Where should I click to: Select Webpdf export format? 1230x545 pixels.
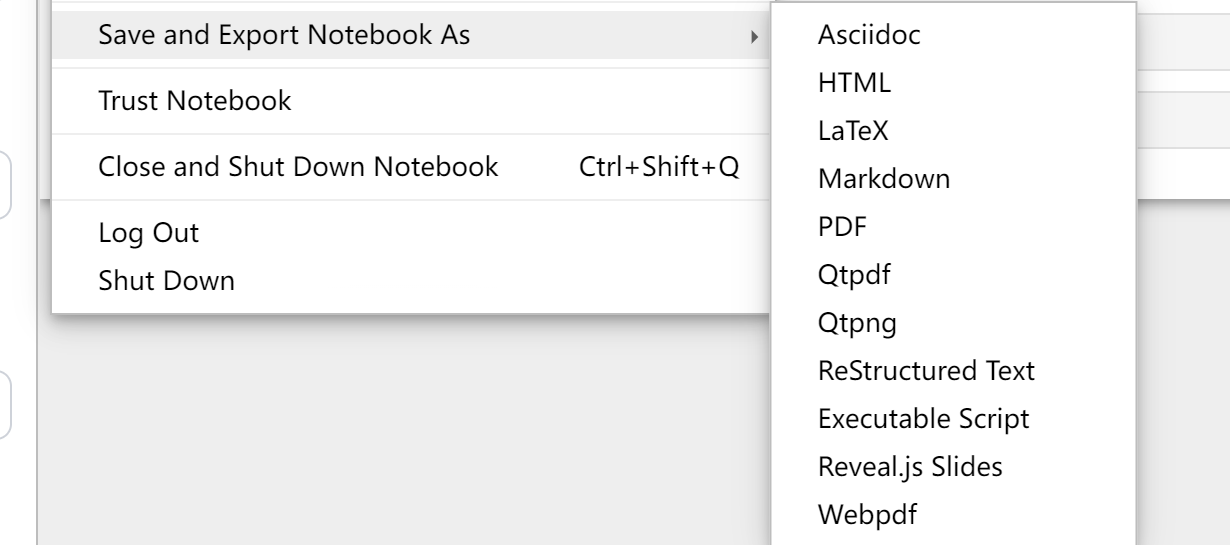(x=867, y=515)
